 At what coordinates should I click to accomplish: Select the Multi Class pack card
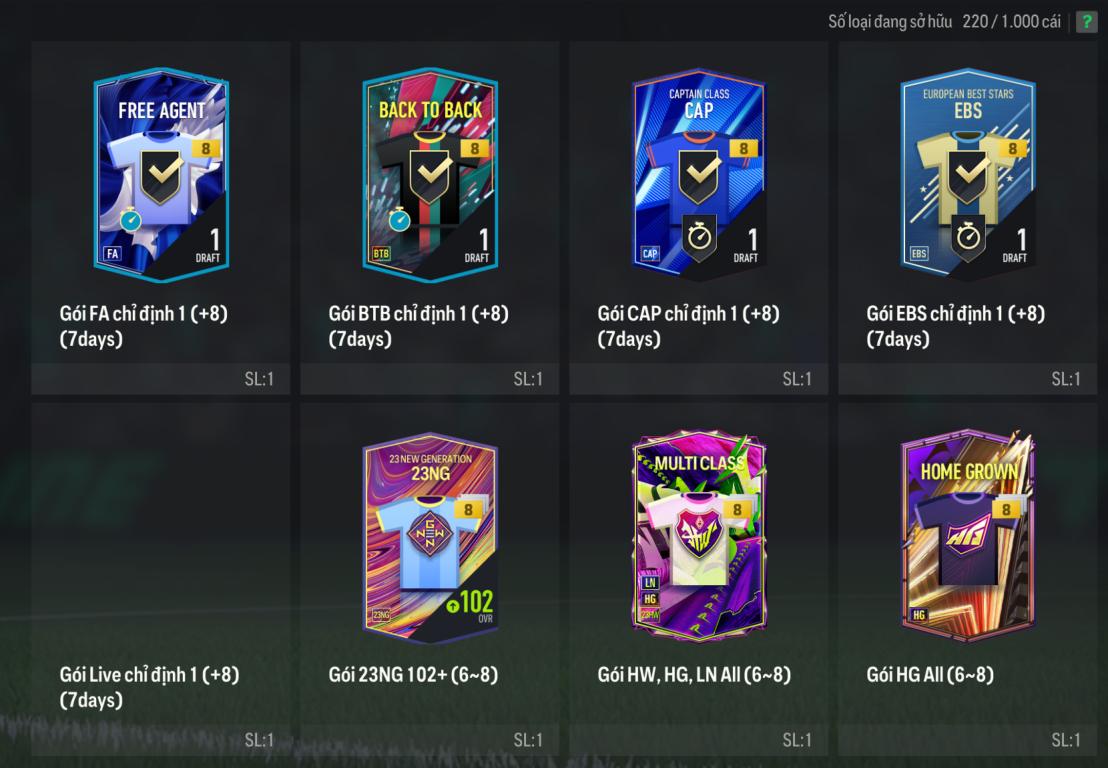coord(699,536)
